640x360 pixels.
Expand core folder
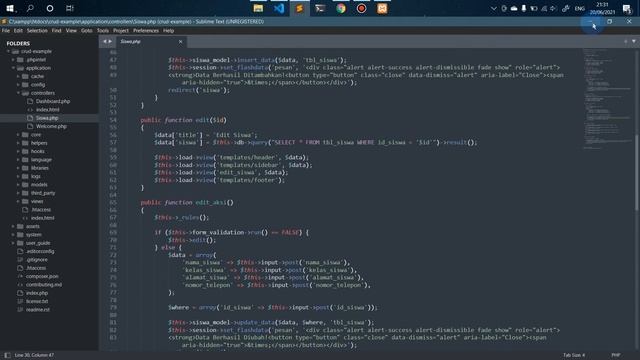pyautogui.click(x=18, y=135)
